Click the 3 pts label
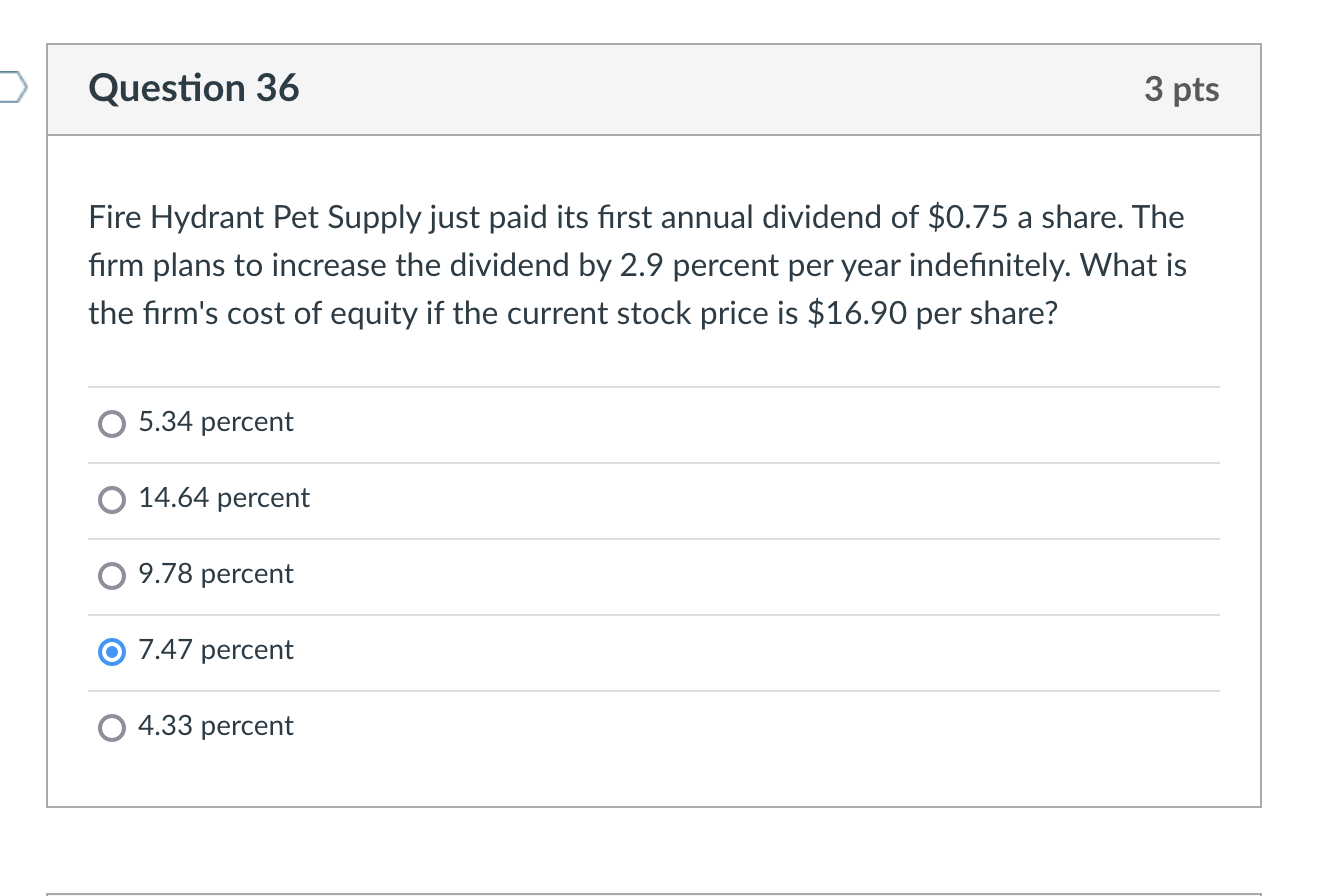Image resolution: width=1322 pixels, height=896 pixels. 1184,89
